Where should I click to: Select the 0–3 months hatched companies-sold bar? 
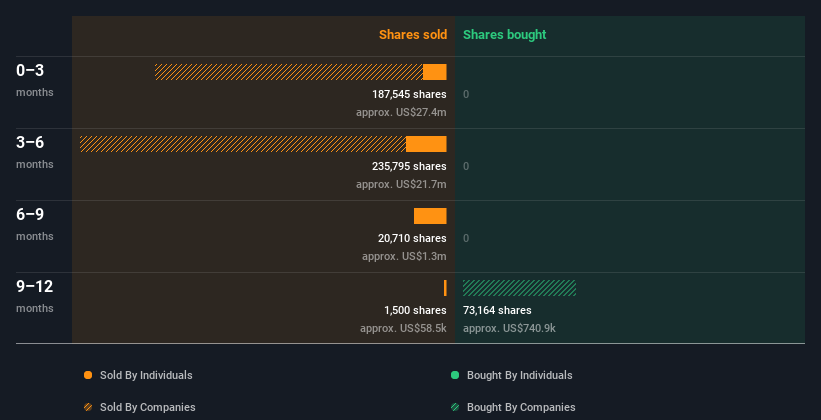pos(288,72)
